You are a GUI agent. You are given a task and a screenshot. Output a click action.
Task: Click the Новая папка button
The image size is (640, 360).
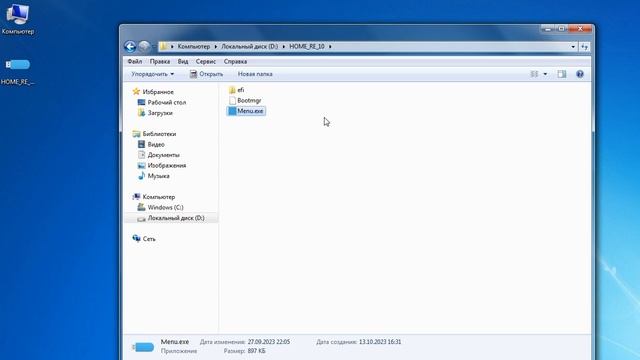(255, 74)
